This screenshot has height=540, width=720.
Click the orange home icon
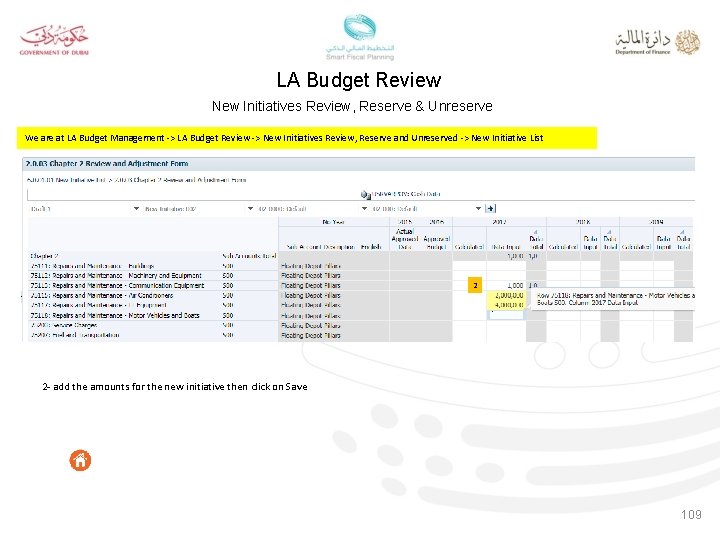[80, 460]
